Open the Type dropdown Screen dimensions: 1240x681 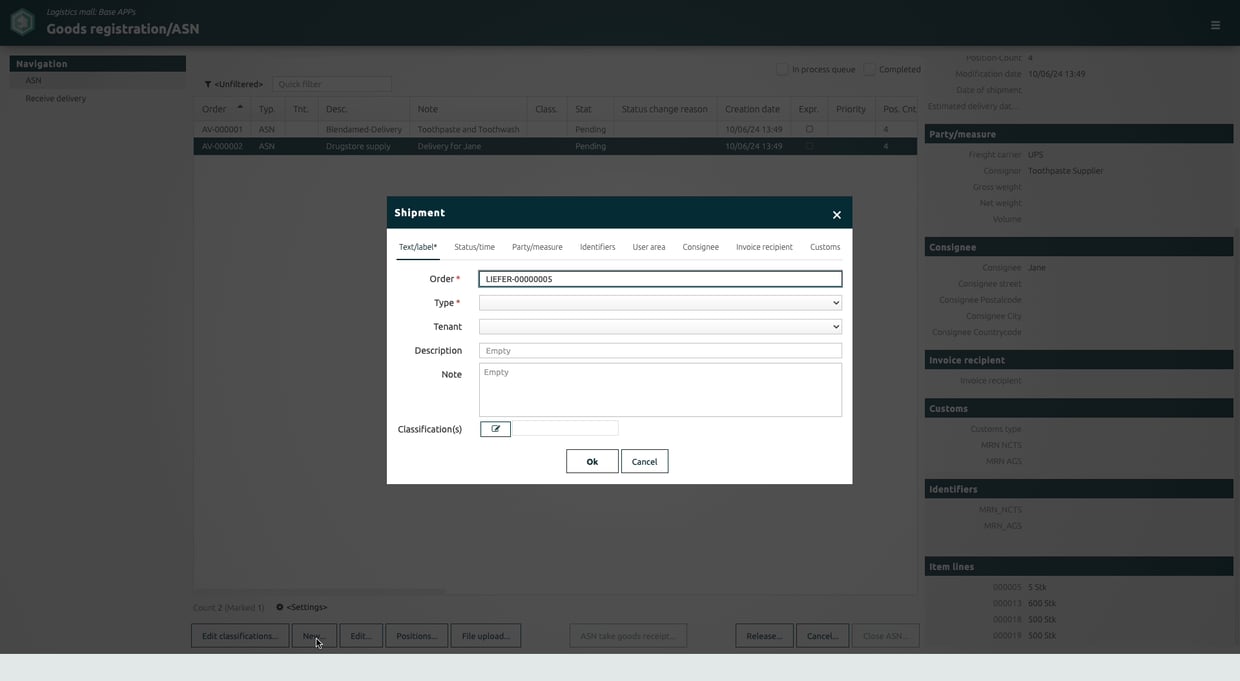pyautogui.click(x=660, y=302)
